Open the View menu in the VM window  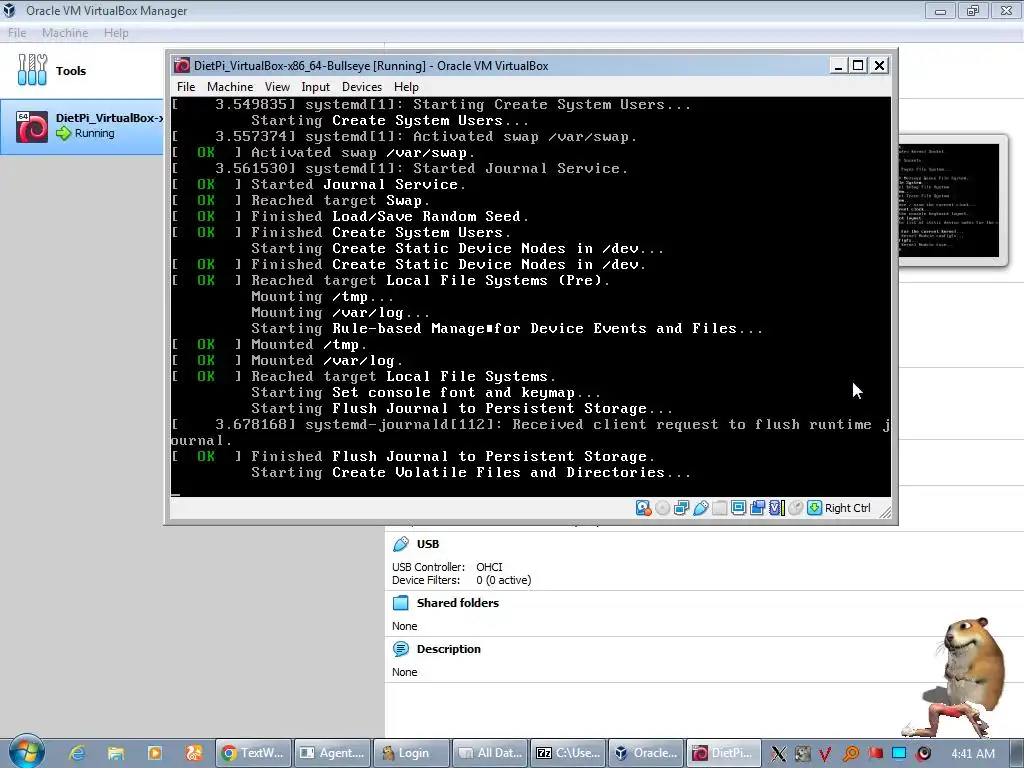pos(277,87)
